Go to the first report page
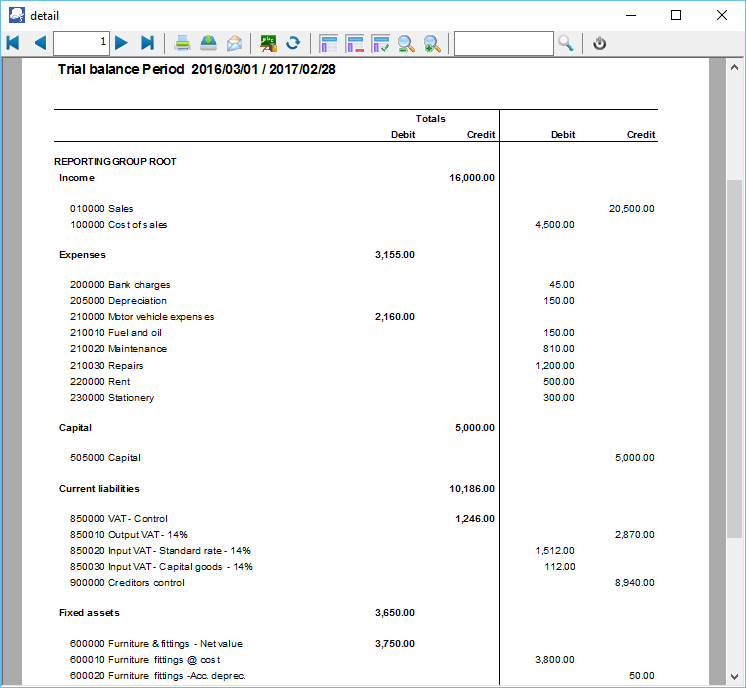Viewport: 746px width, 688px height. pyautogui.click(x=13, y=43)
